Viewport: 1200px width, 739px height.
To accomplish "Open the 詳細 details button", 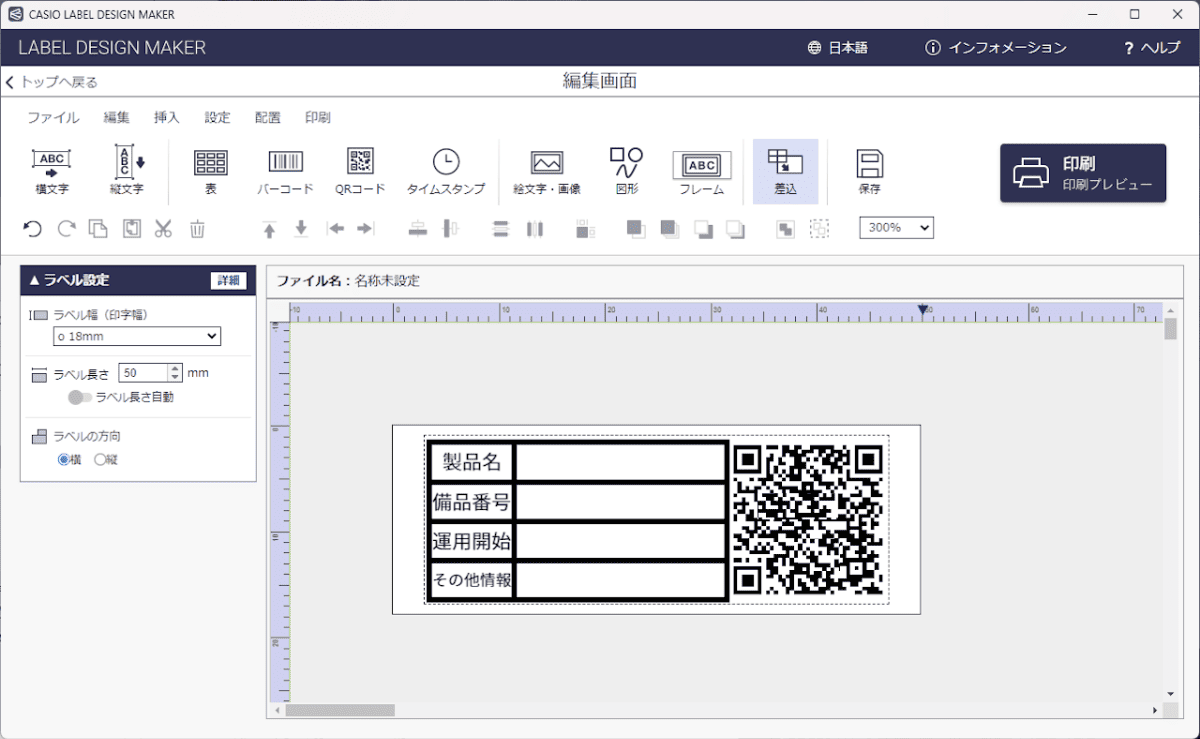I will tap(228, 281).
